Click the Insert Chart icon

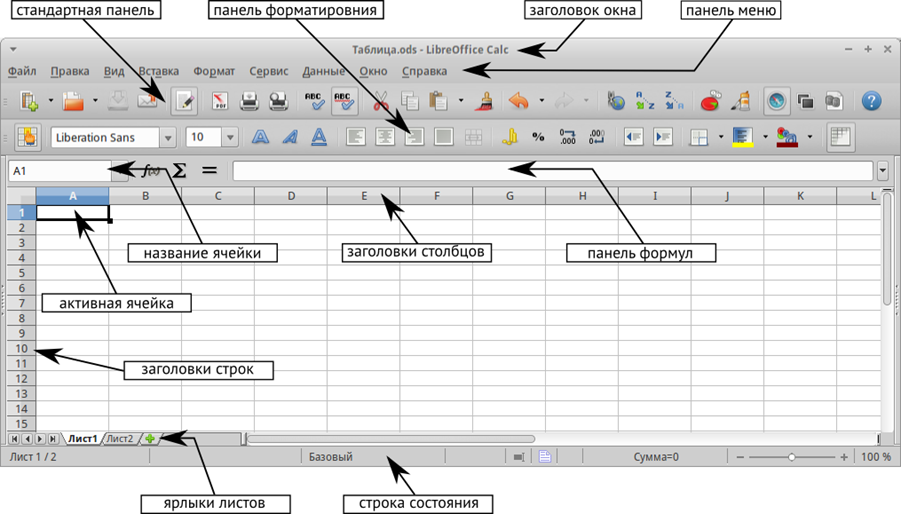click(710, 101)
